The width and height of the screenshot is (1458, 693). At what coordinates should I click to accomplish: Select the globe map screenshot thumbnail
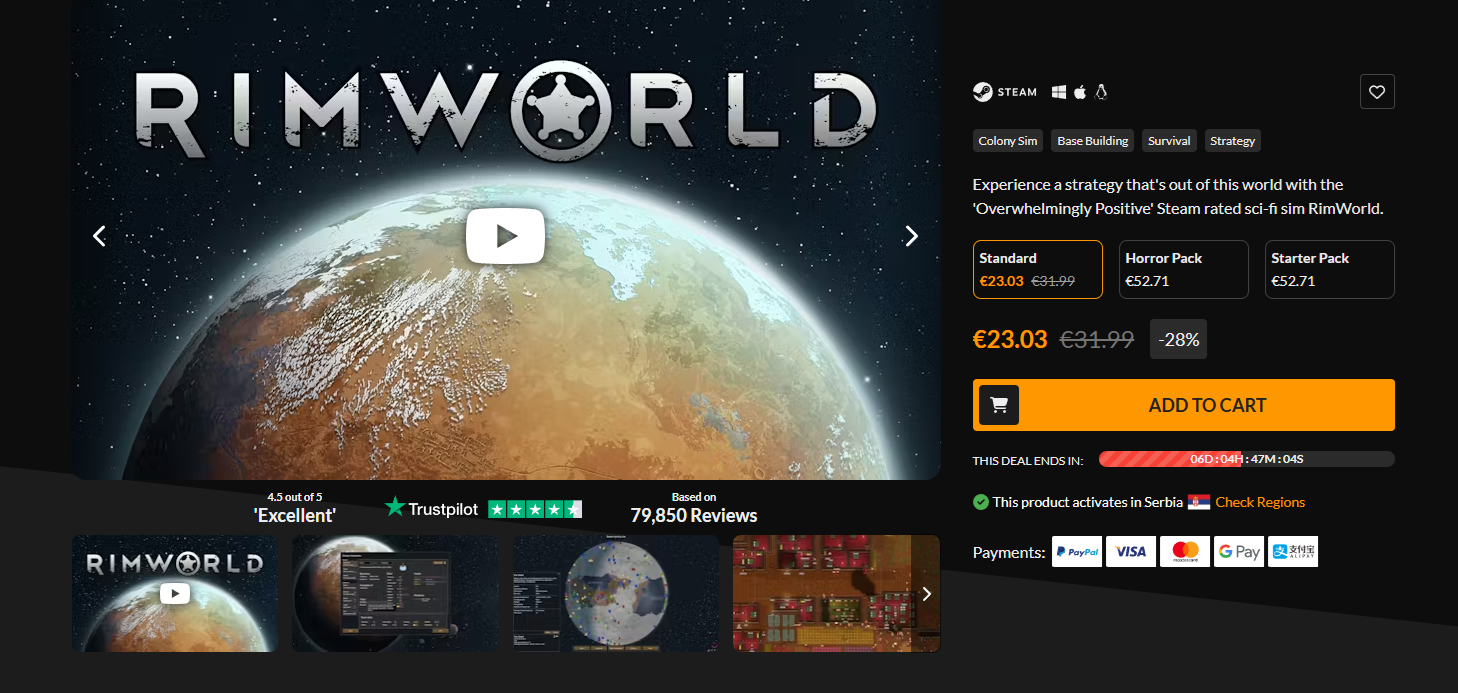tap(616, 593)
